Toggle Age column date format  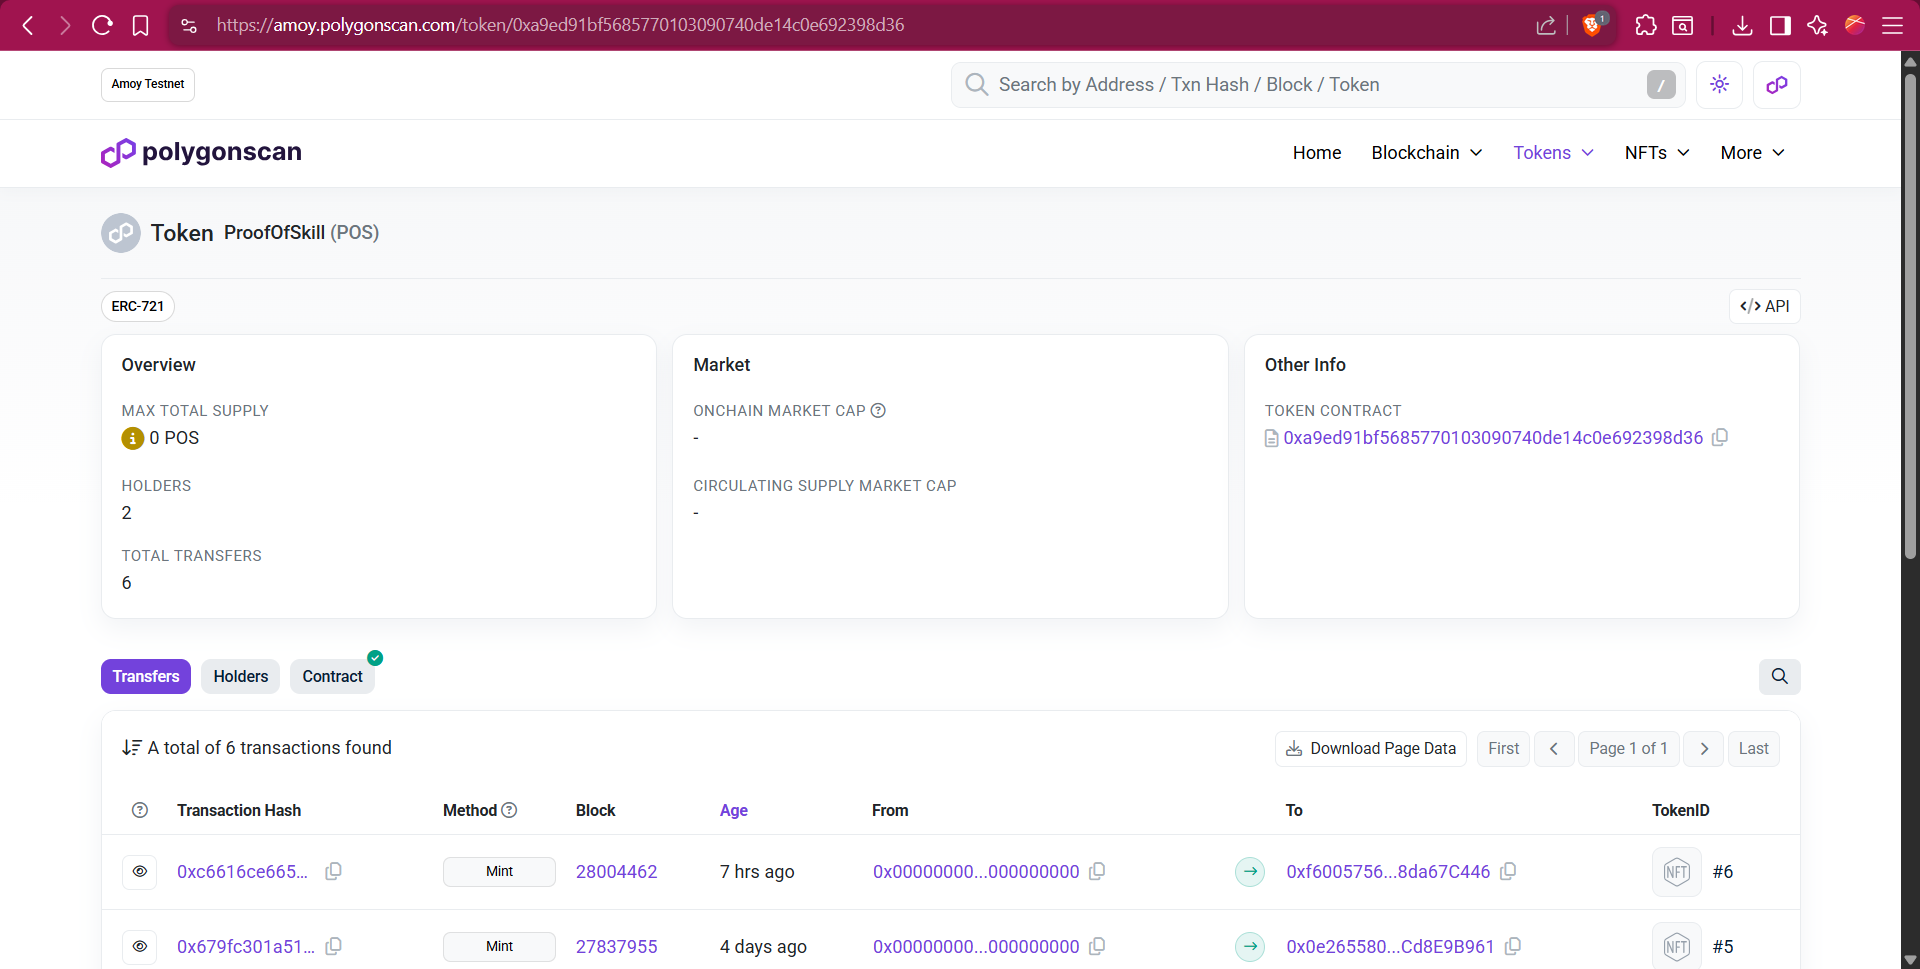tap(734, 810)
